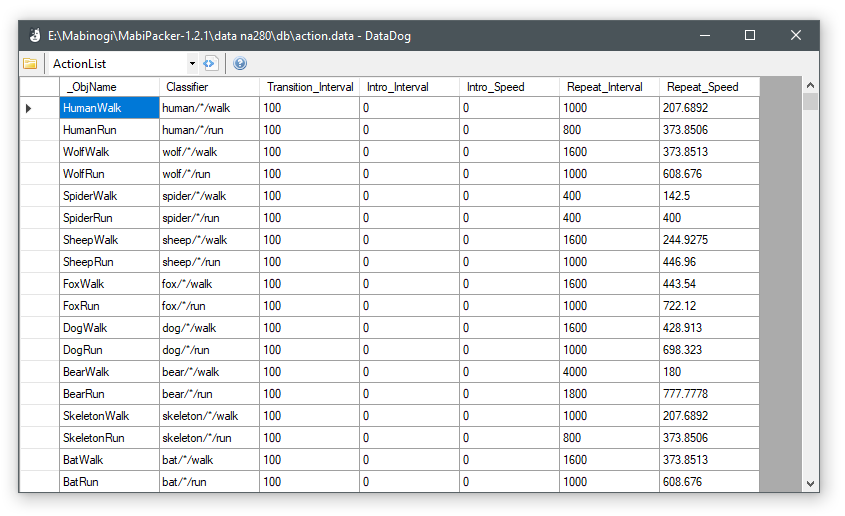
Task: Sort by the Classifier column header
Action: click(x=209, y=87)
